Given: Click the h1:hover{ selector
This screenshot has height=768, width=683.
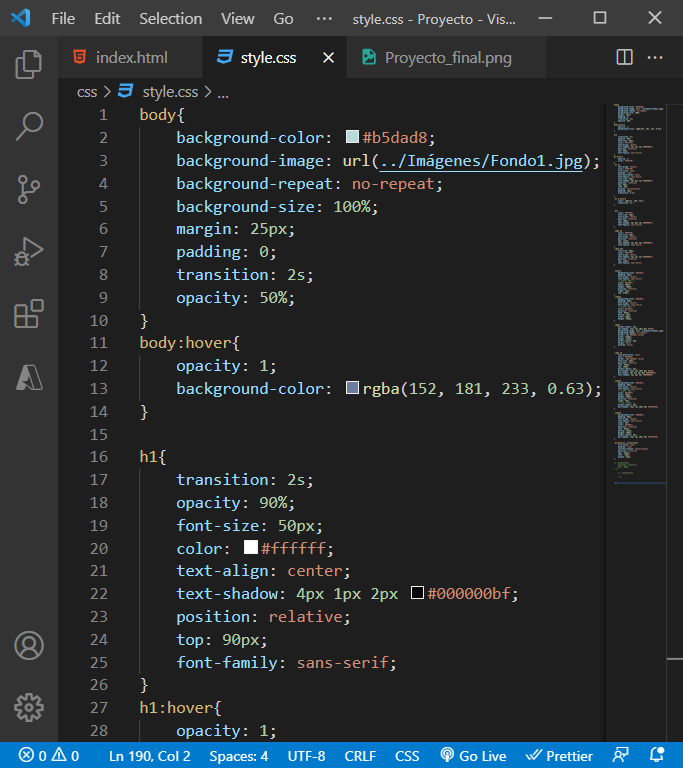Looking at the screenshot, I should (x=180, y=708).
